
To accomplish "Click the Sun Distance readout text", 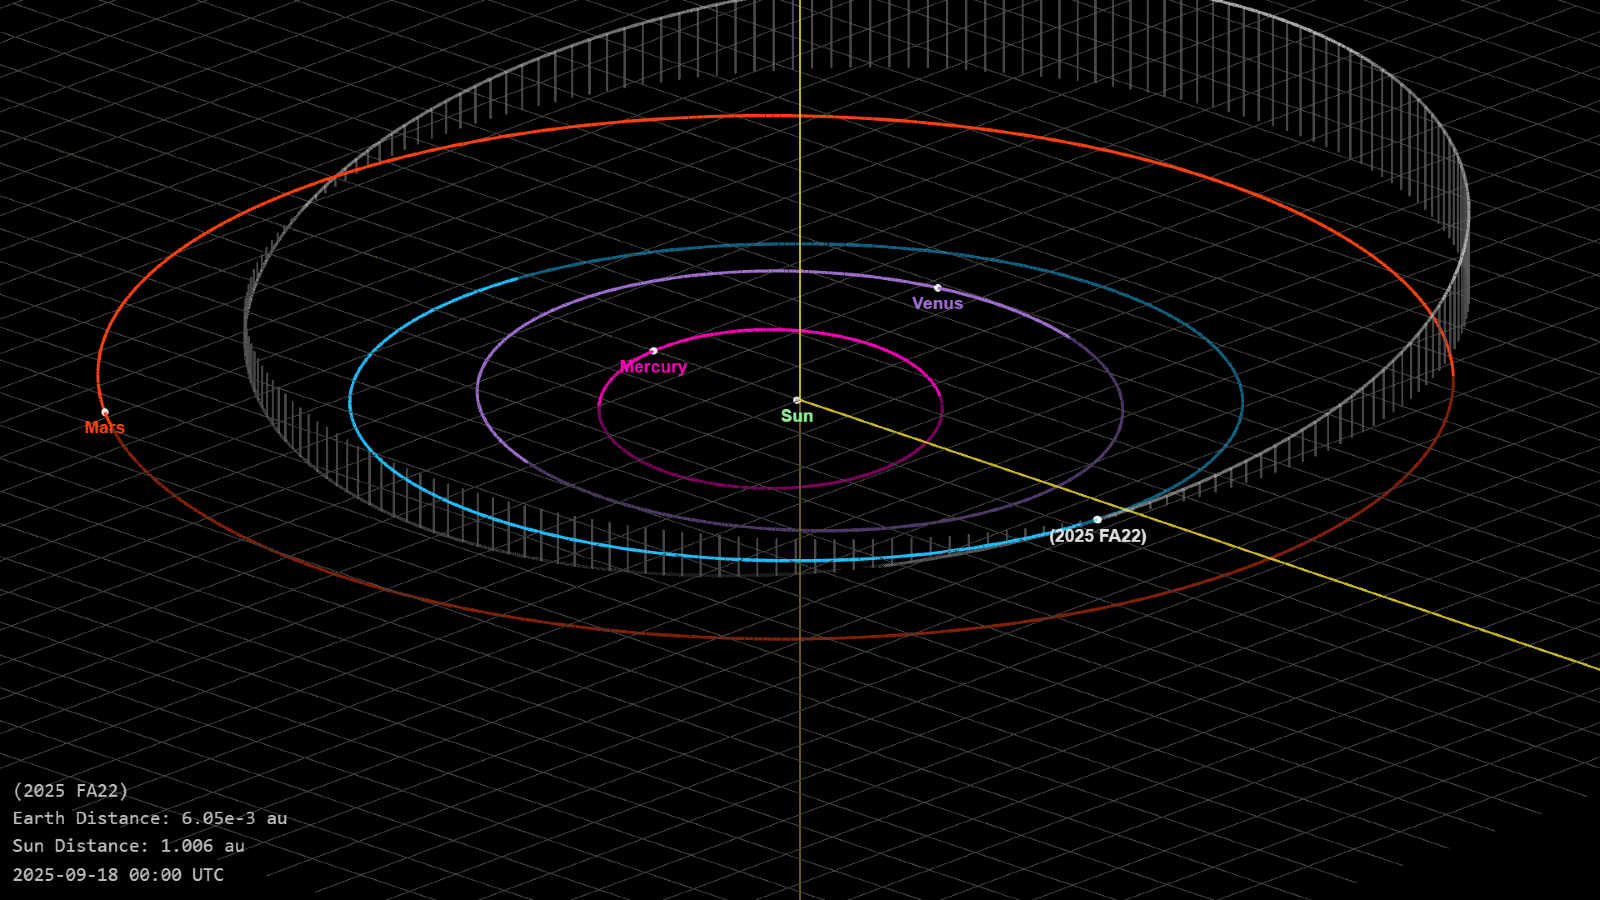I will 128,846.
